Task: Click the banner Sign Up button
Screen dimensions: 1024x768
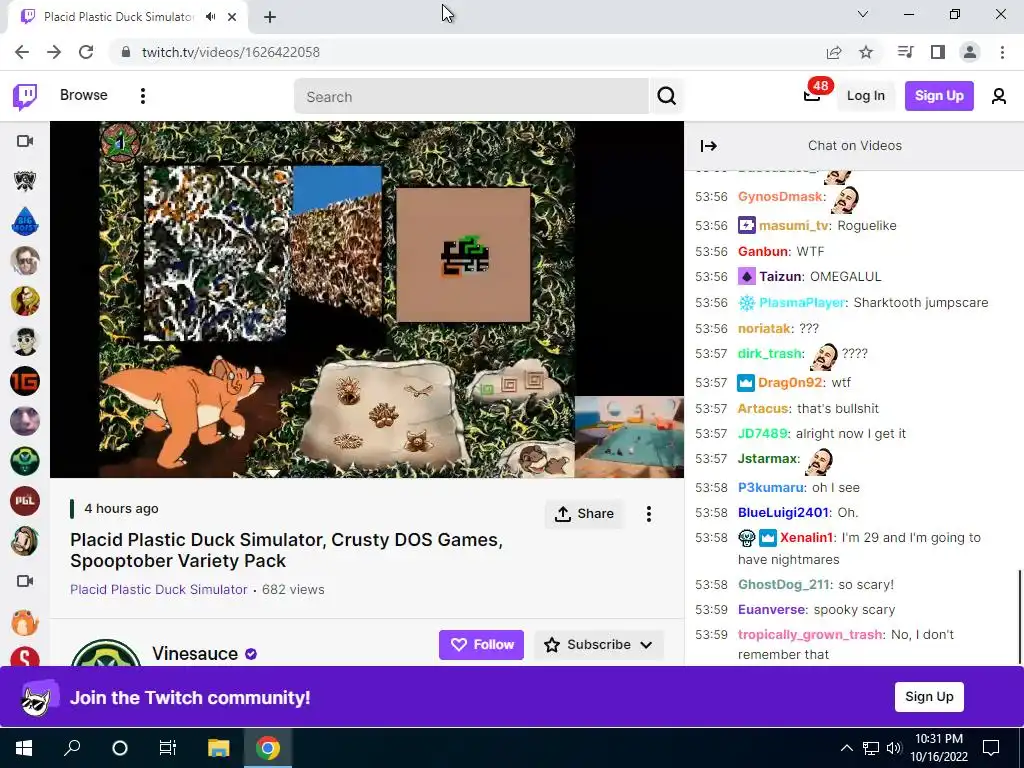Action: coord(929,697)
